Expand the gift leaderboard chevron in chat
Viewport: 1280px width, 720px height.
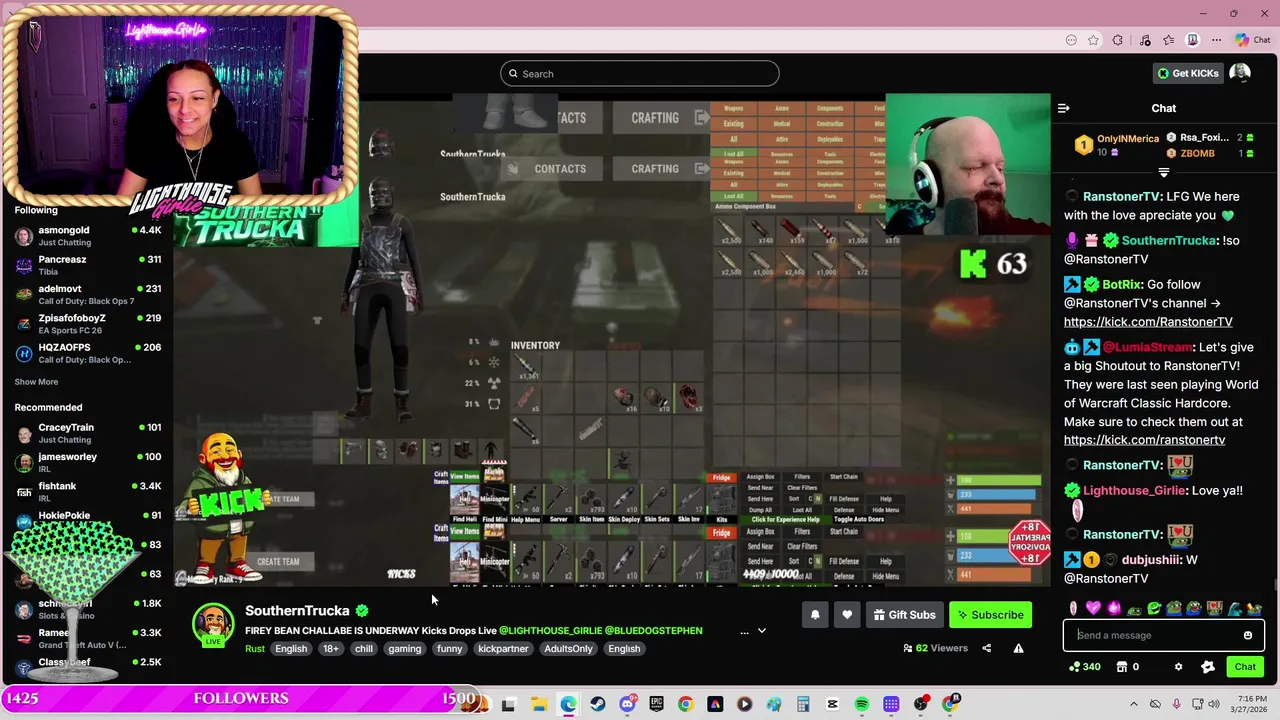(x=1164, y=172)
